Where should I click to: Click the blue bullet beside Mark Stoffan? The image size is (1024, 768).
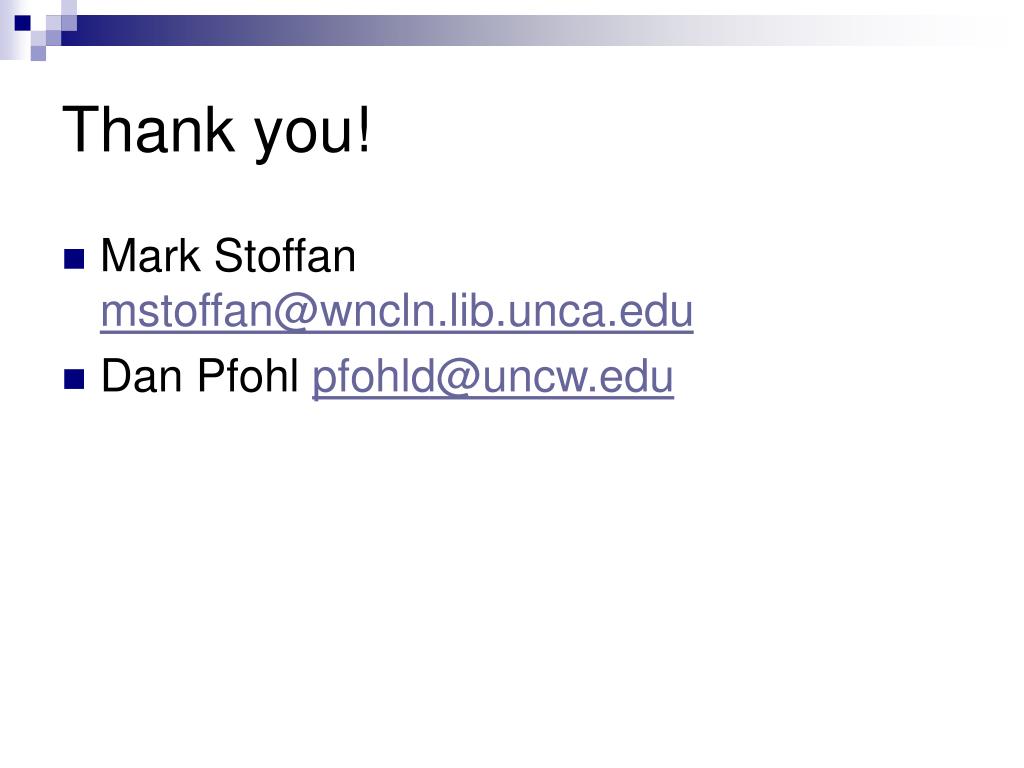[x=74, y=259]
